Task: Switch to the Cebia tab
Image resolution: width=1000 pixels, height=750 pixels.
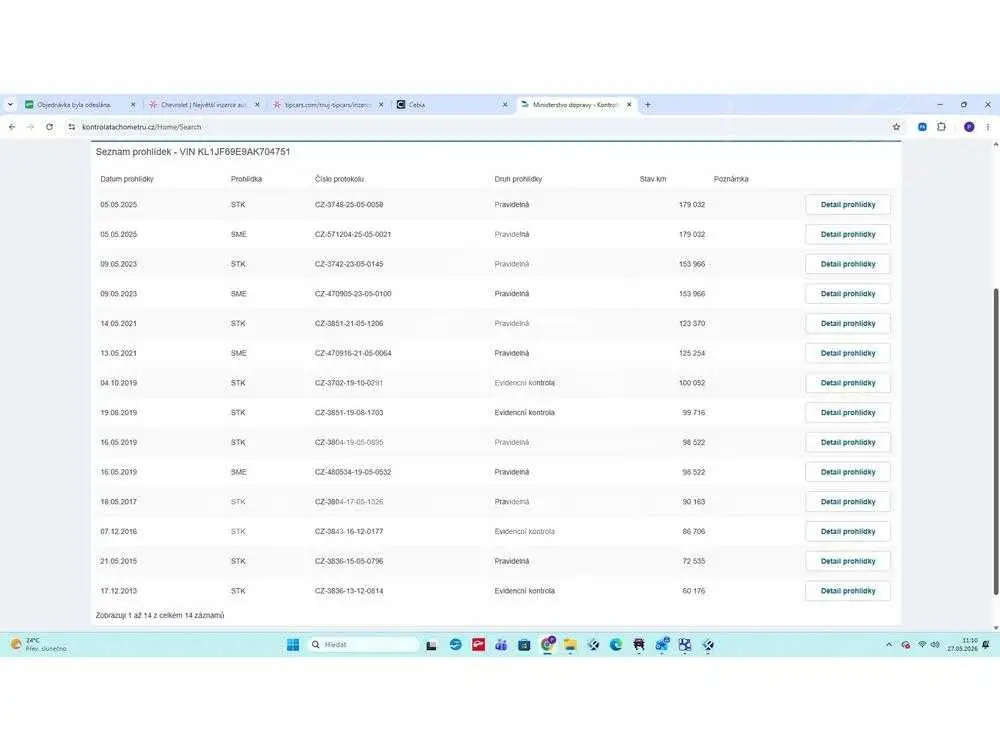Action: click(x=451, y=105)
